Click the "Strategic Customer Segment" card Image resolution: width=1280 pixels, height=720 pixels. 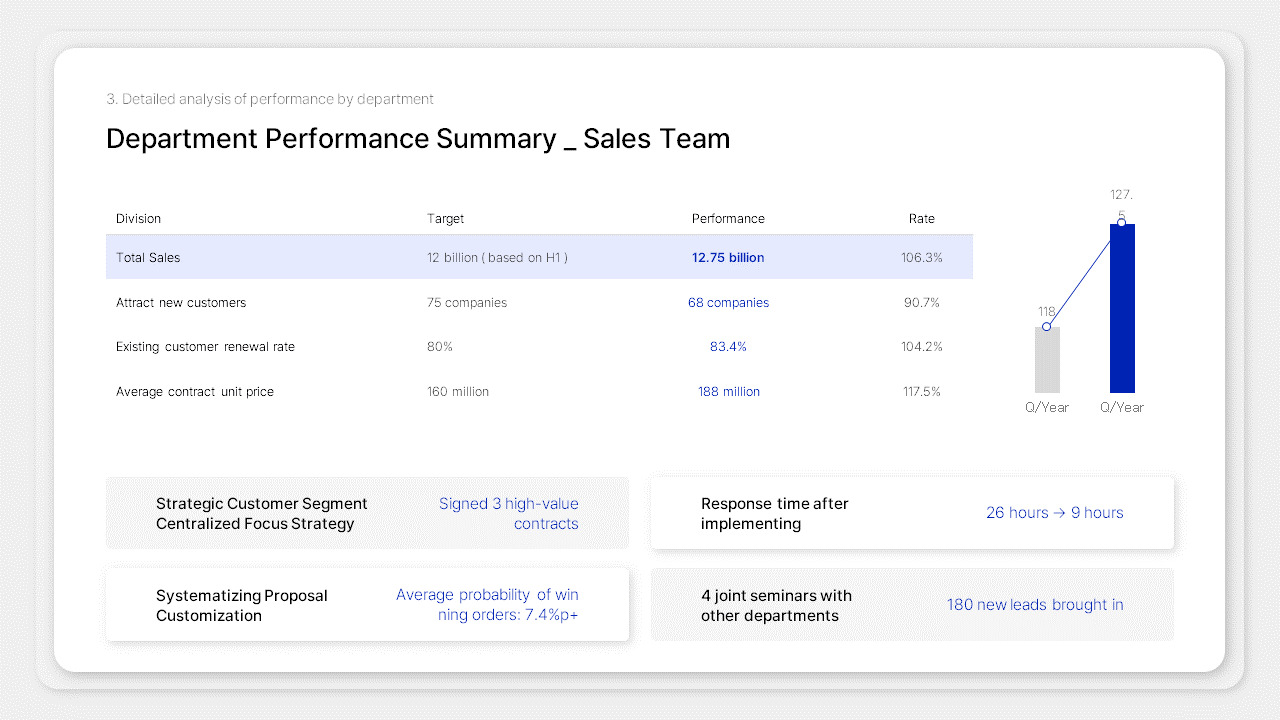[261, 513]
